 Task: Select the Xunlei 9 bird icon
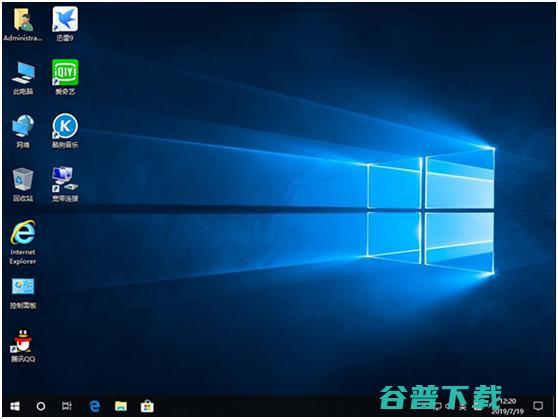[x=65, y=24]
